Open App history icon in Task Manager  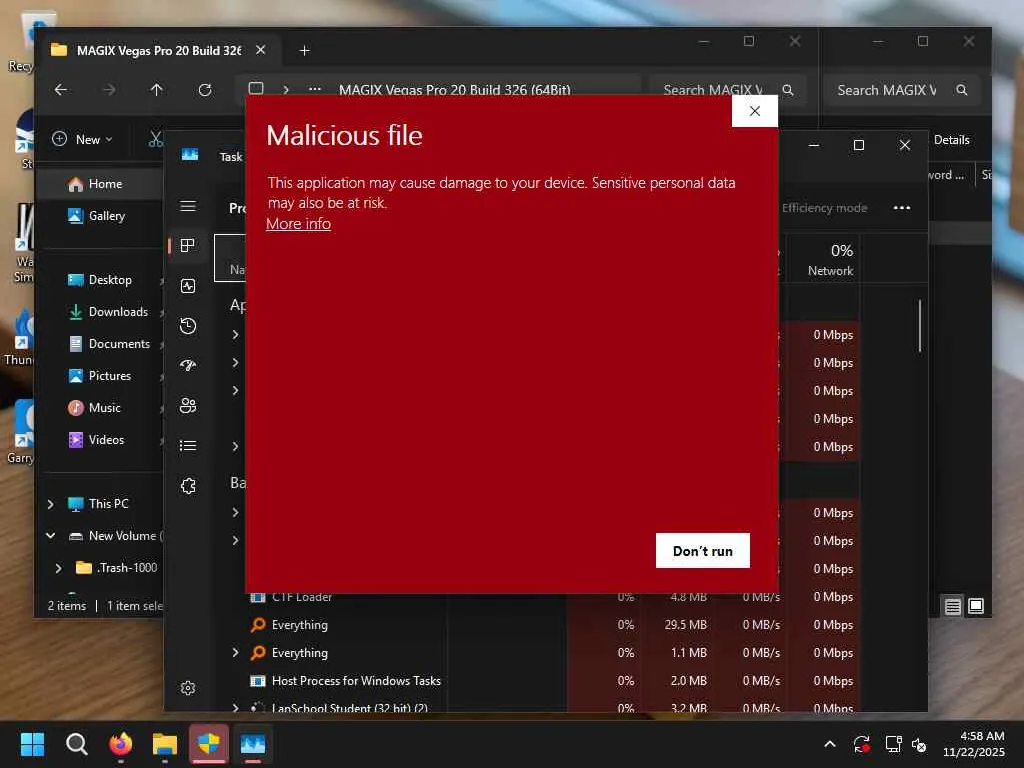coord(188,326)
